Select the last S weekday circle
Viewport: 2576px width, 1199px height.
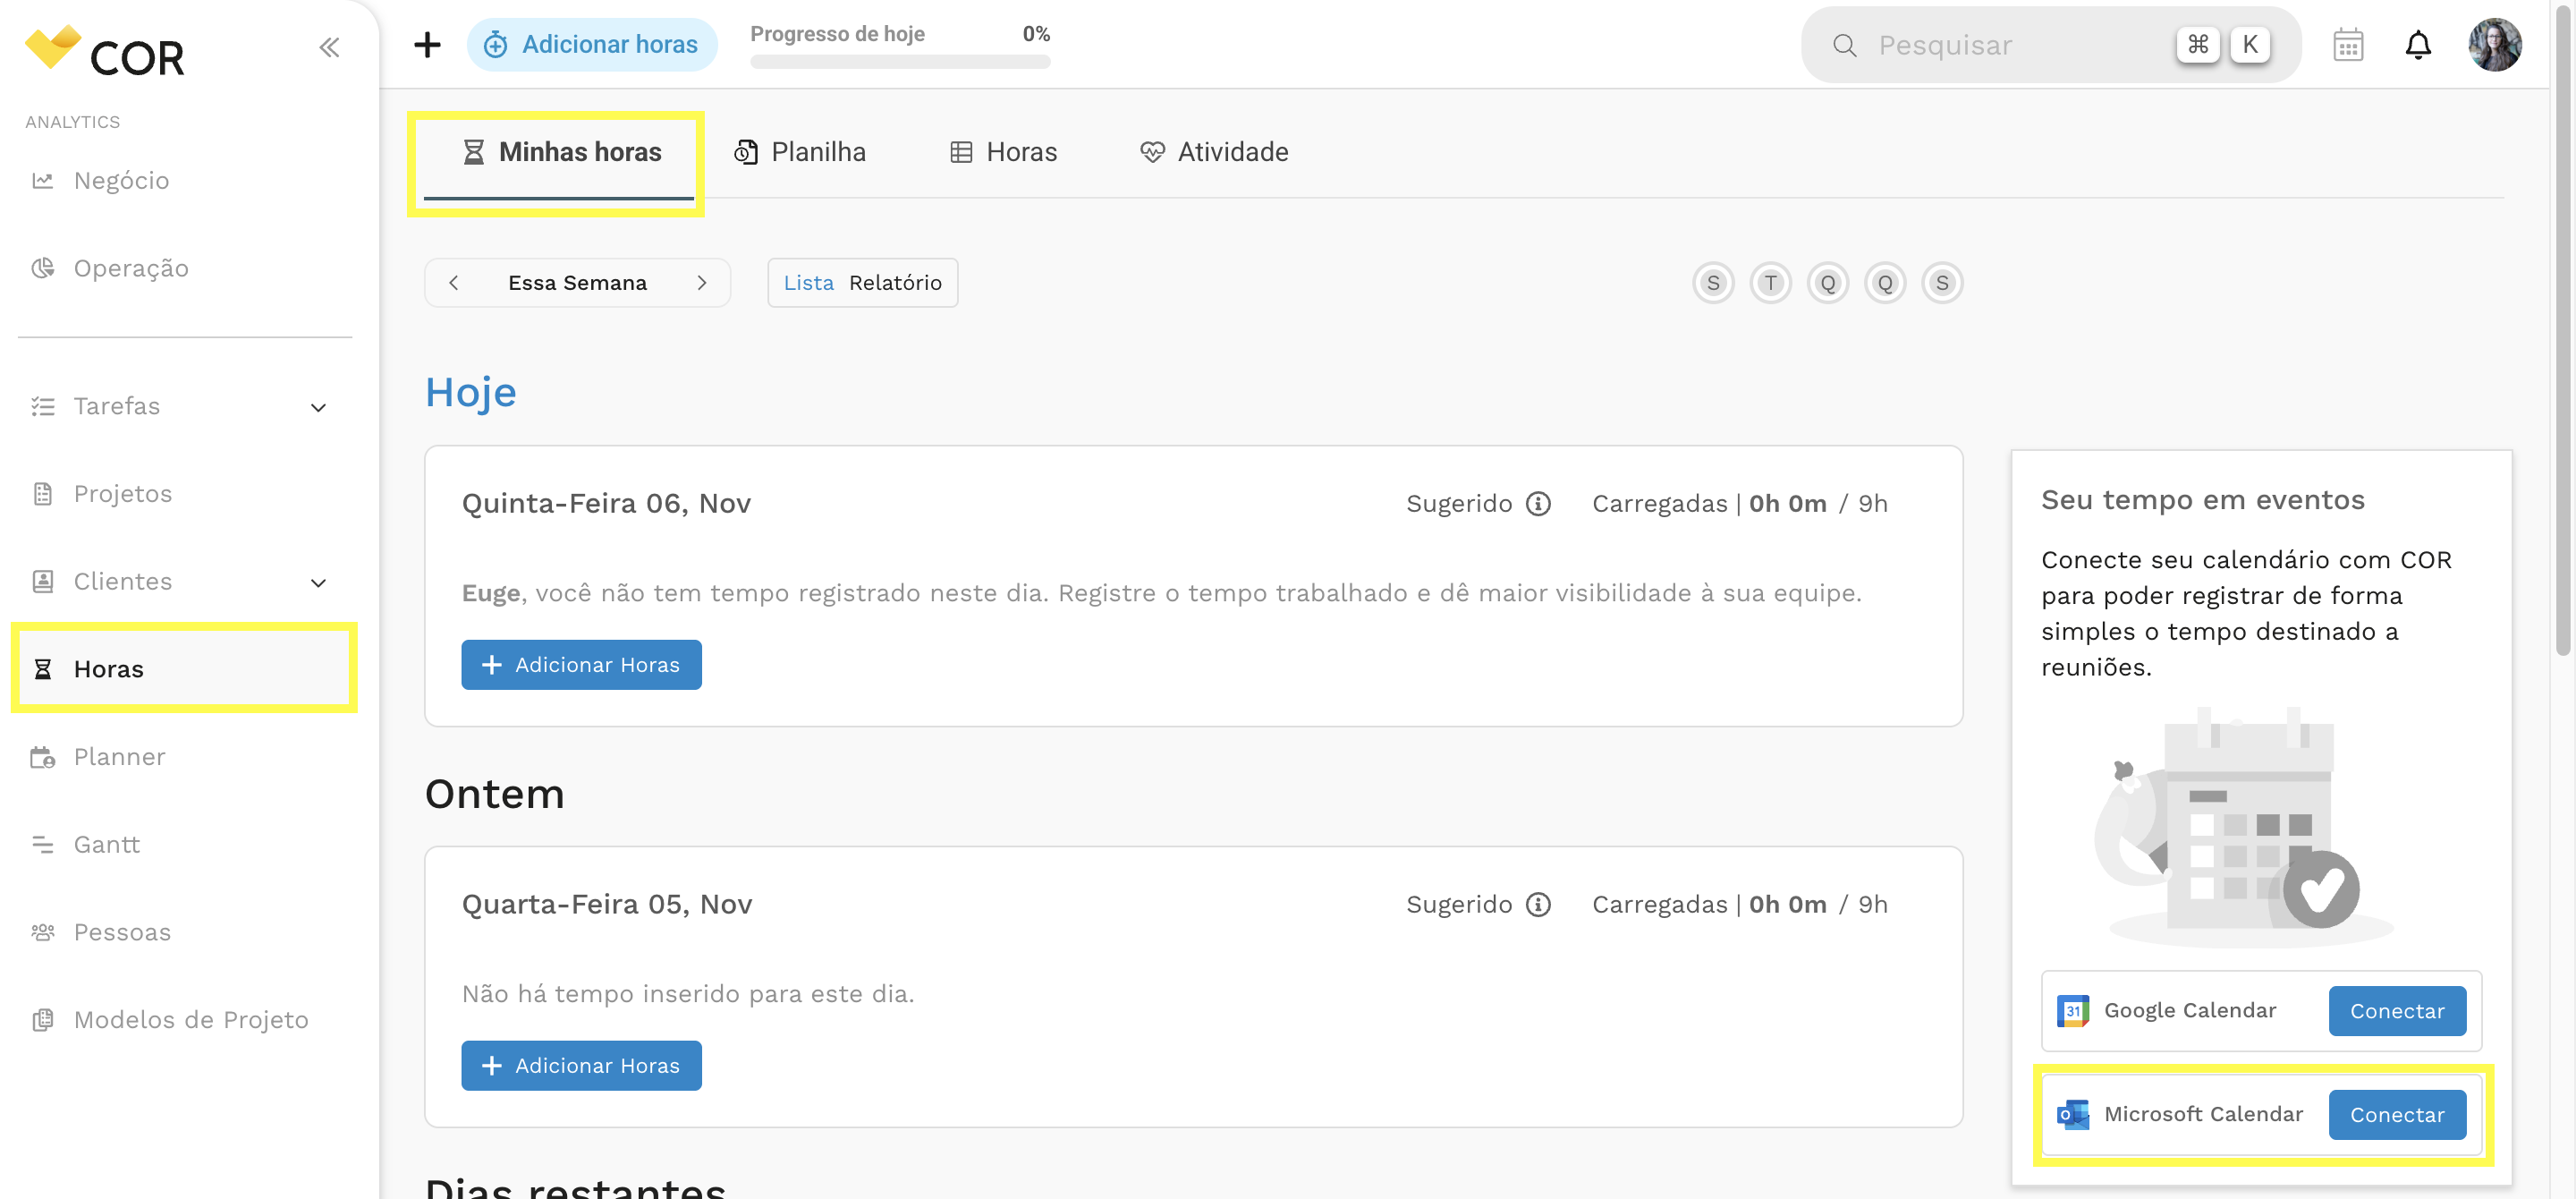pos(1942,283)
